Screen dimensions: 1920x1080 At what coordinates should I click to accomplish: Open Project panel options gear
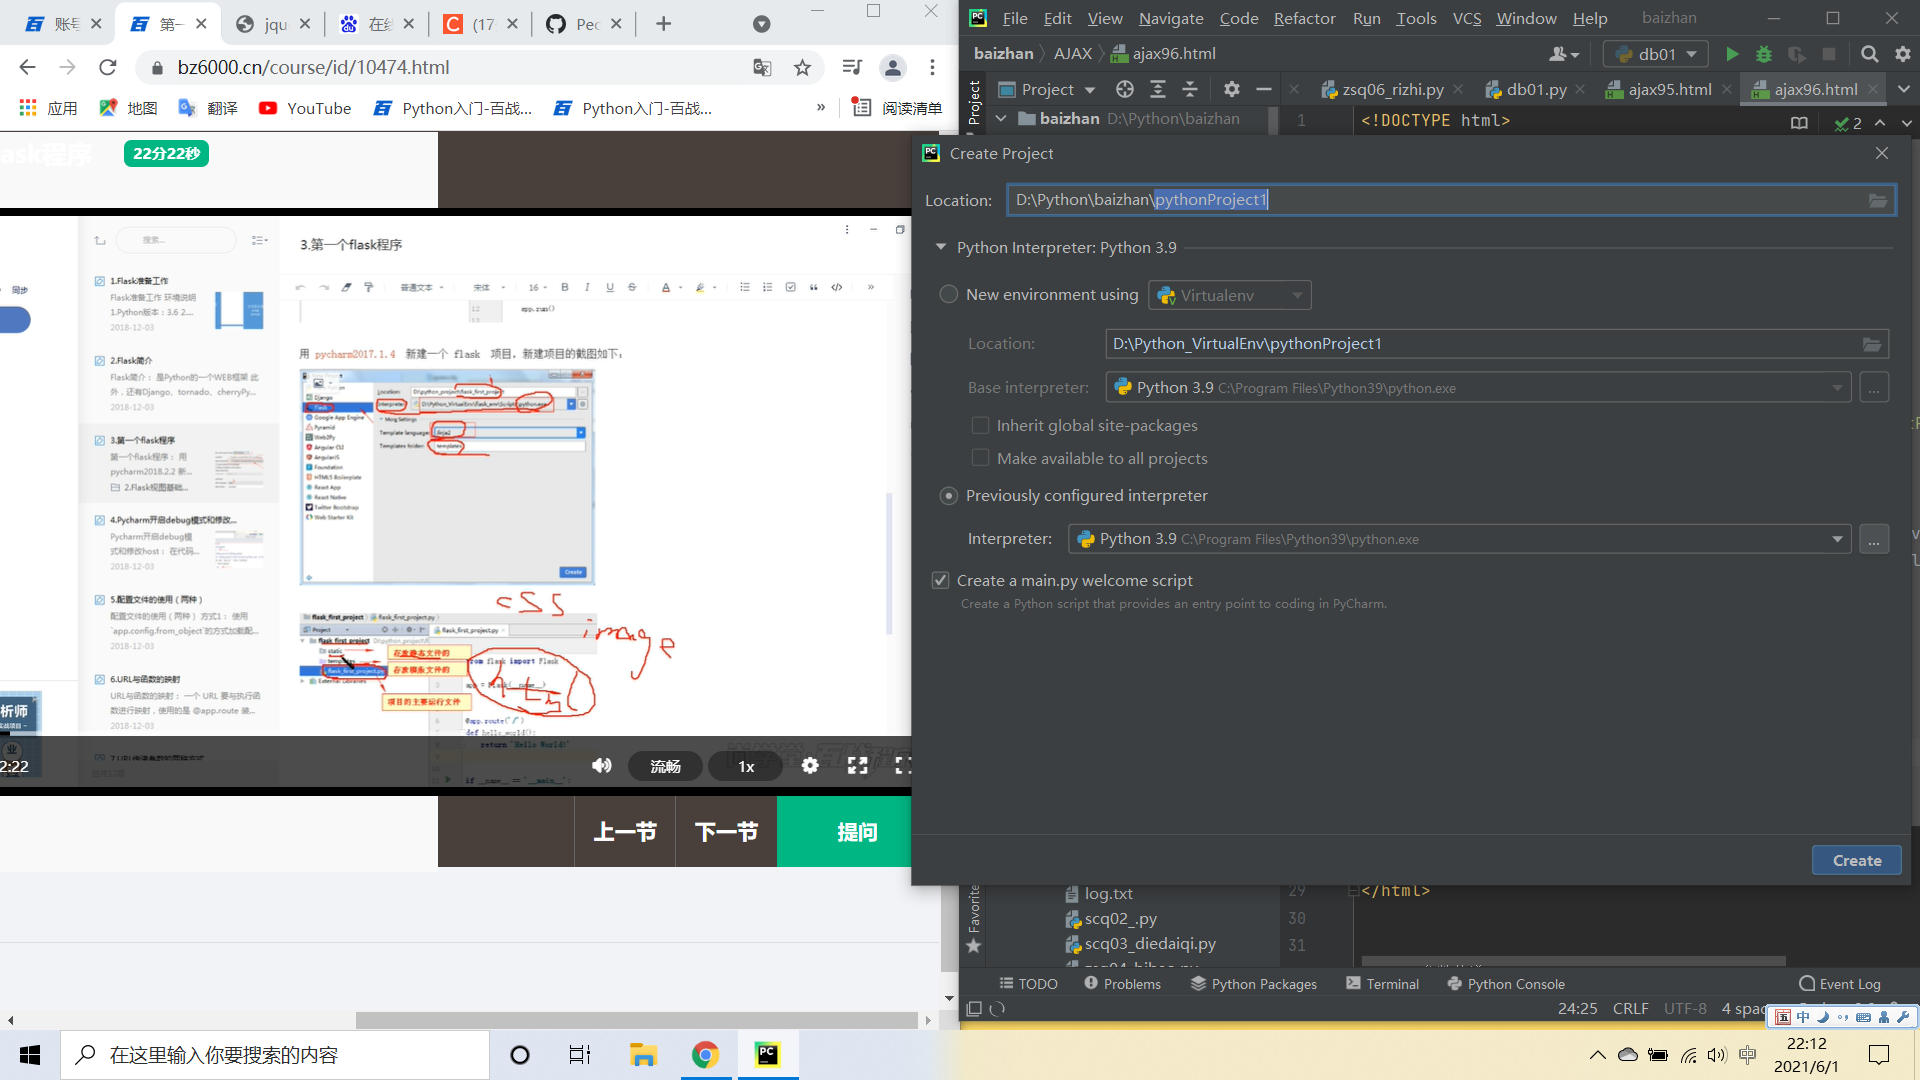coord(1232,90)
